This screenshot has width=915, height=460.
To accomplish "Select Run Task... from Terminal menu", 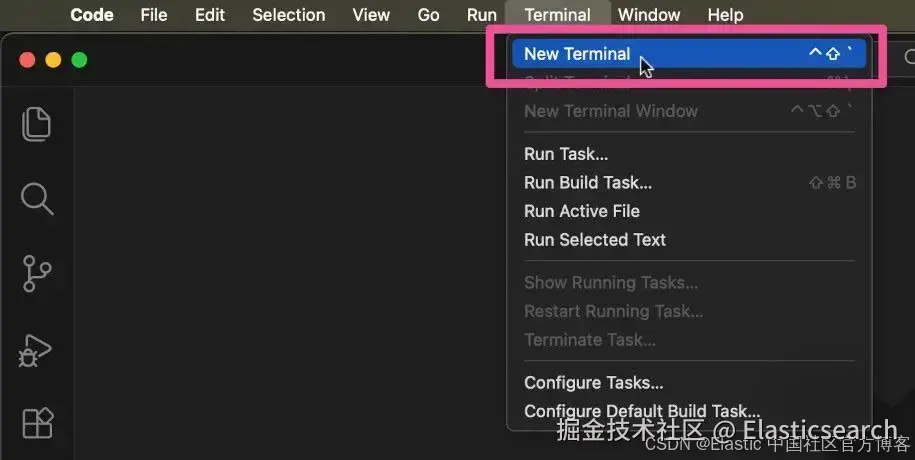I will click(689, 154).
